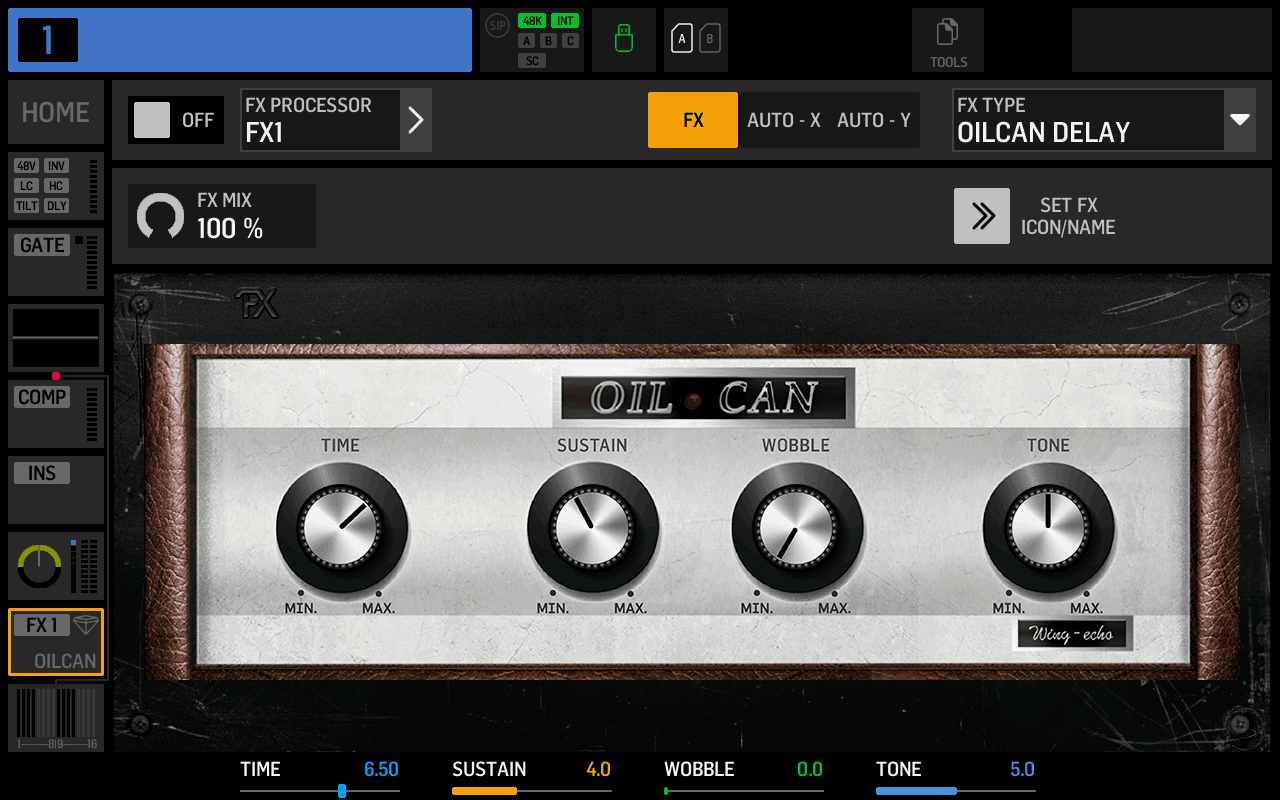Toggle the FX processor OFF switch
1280x800 pixels.
(176, 120)
